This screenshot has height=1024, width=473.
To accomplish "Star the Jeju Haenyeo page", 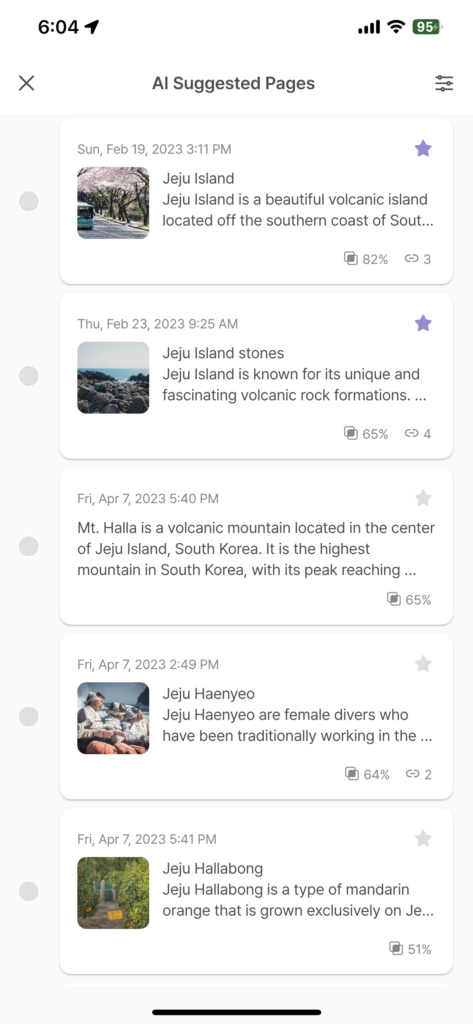I will [x=423, y=664].
